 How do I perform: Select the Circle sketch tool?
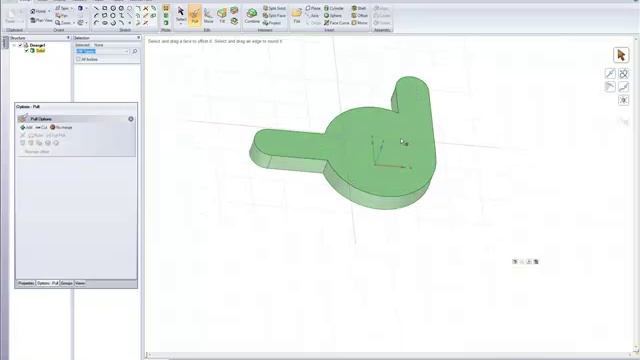tap(113, 8)
